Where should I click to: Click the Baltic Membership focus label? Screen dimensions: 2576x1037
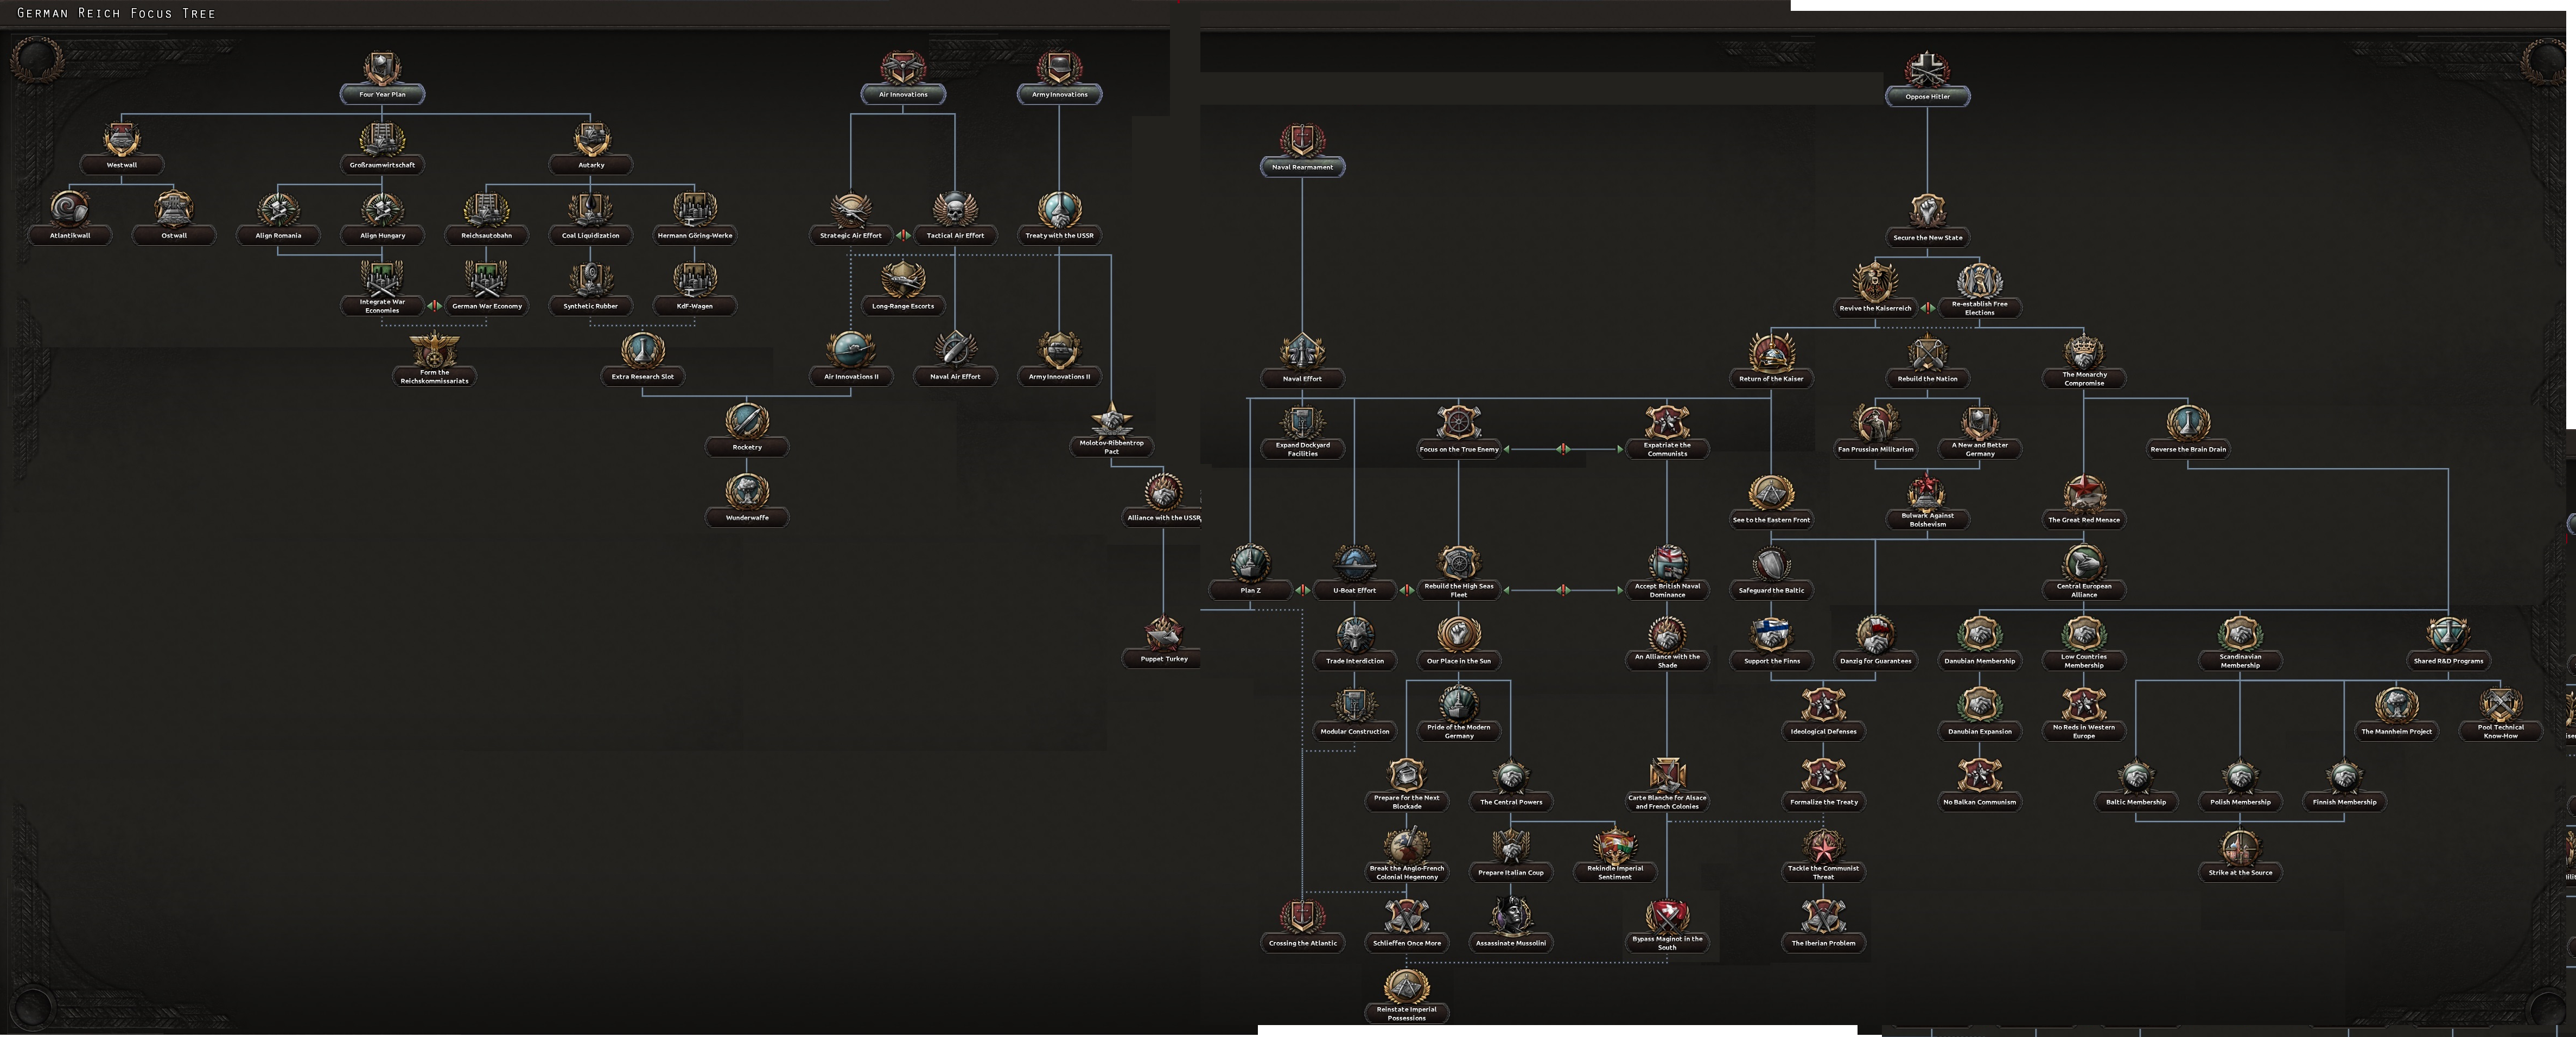(2136, 802)
